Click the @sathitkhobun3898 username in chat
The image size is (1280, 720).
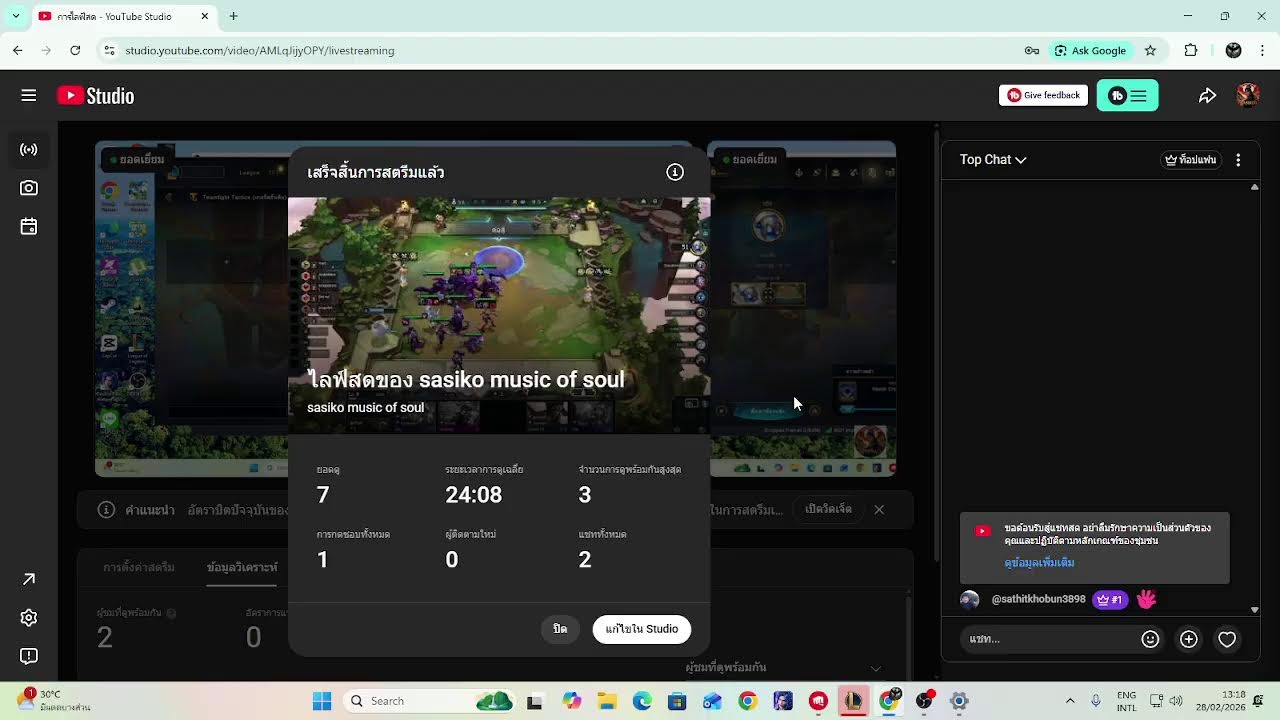[1038, 599]
